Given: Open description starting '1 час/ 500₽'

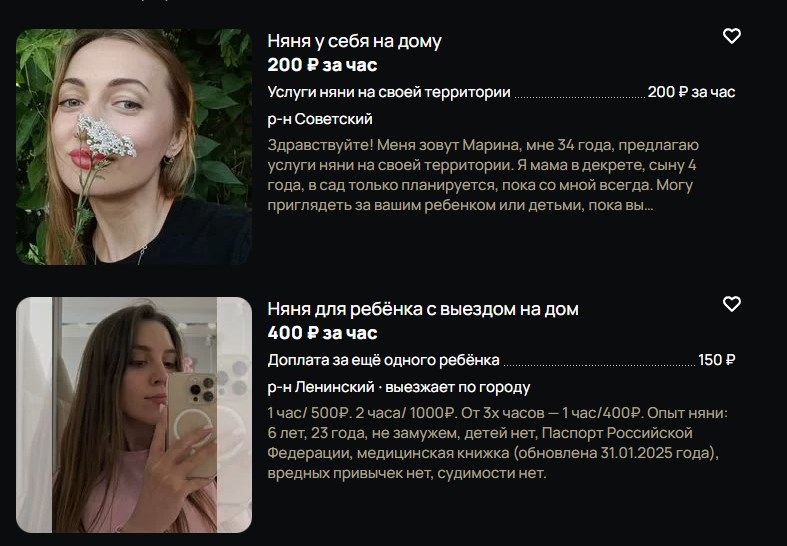Looking at the screenshot, I should 497,443.
